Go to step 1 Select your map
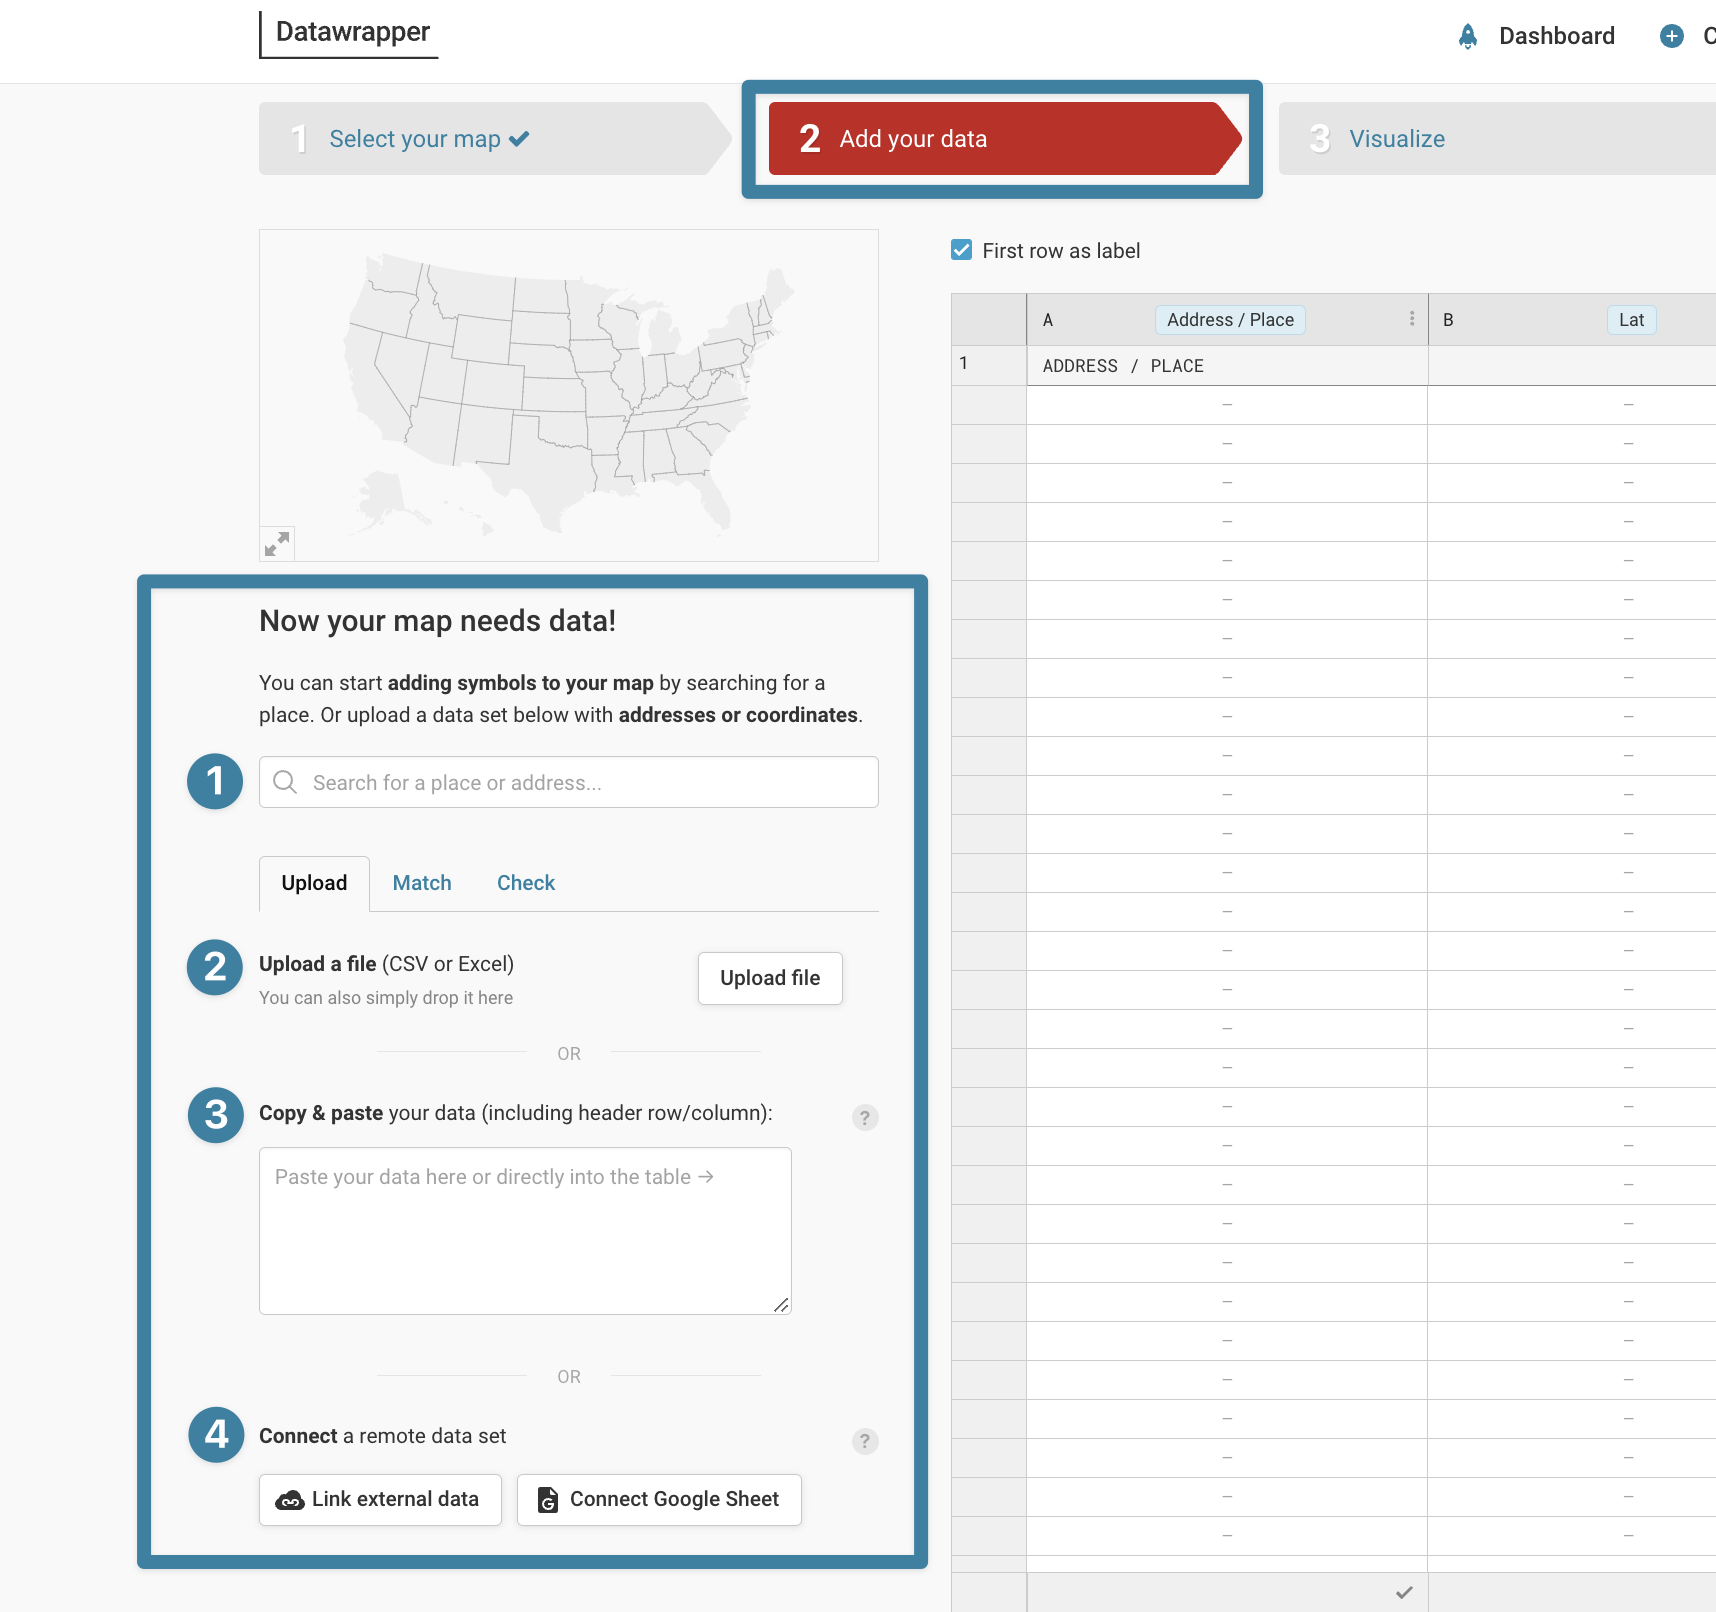 click(495, 139)
